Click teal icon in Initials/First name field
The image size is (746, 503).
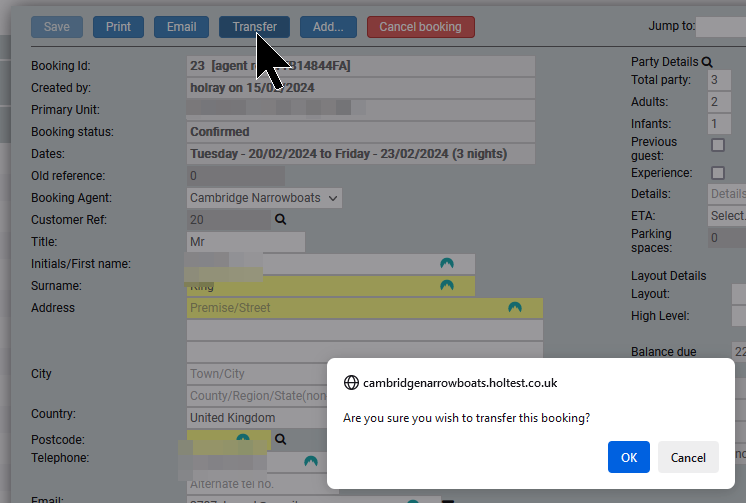[x=447, y=263]
